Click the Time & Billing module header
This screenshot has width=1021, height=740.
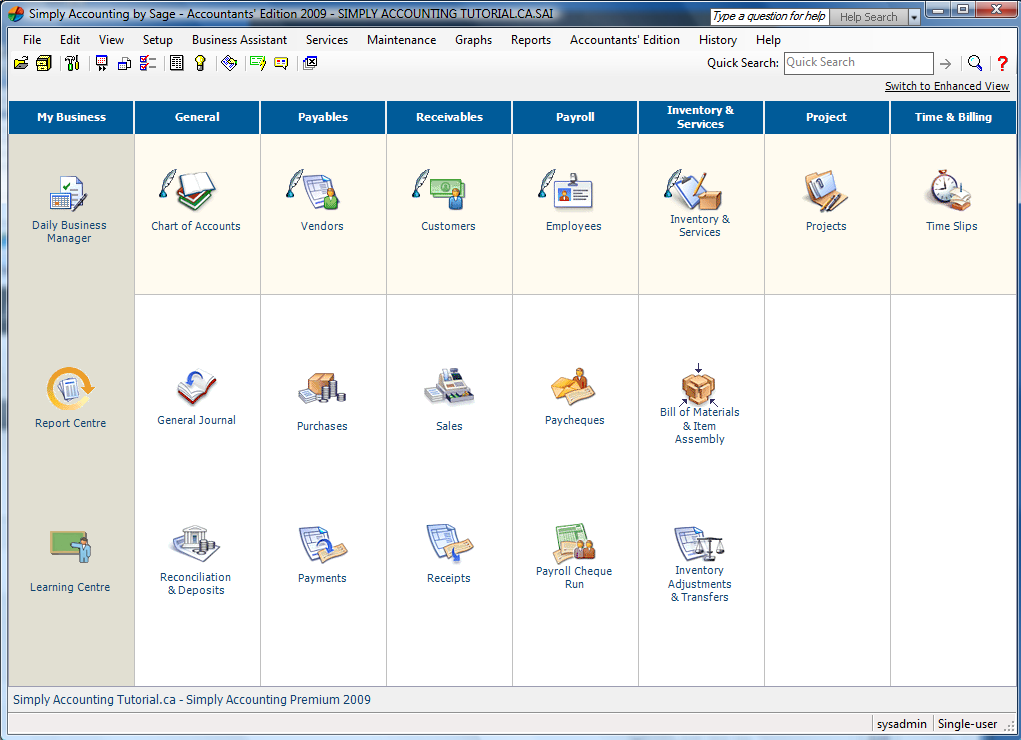click(x=953, y=117)
